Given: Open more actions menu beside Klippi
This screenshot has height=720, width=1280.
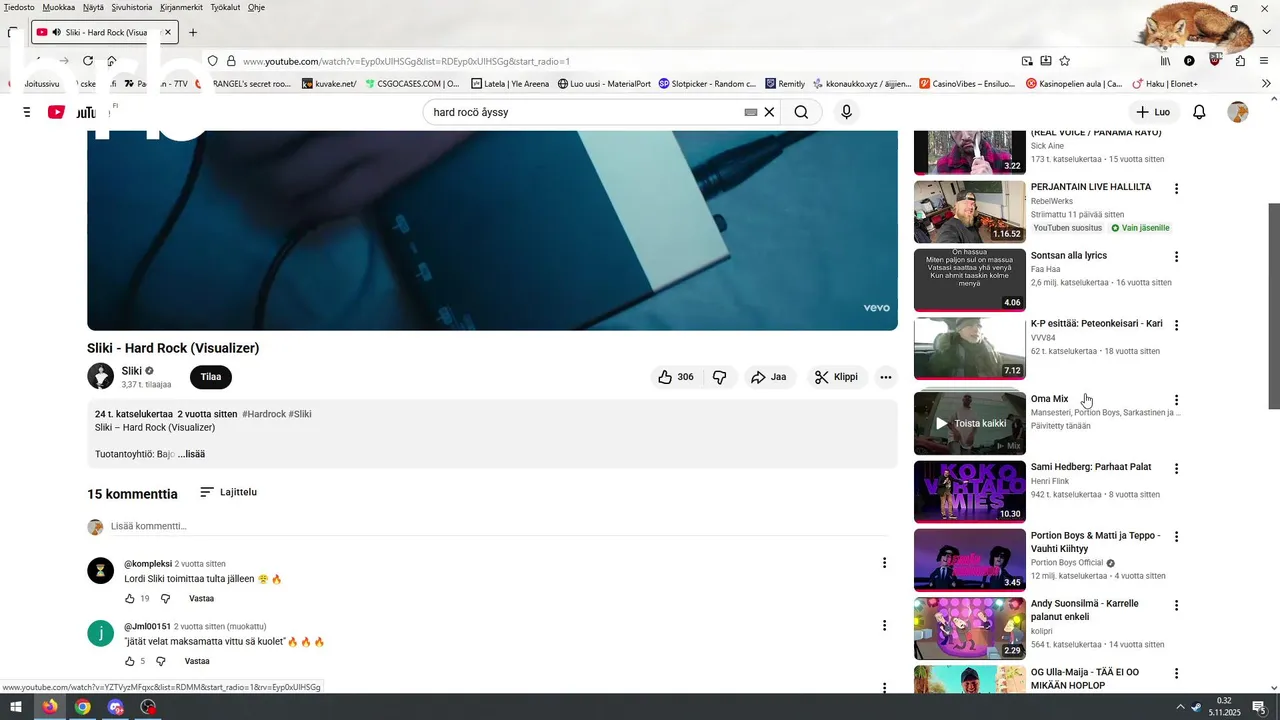Looking at the screenshot, I should point(885,377).
